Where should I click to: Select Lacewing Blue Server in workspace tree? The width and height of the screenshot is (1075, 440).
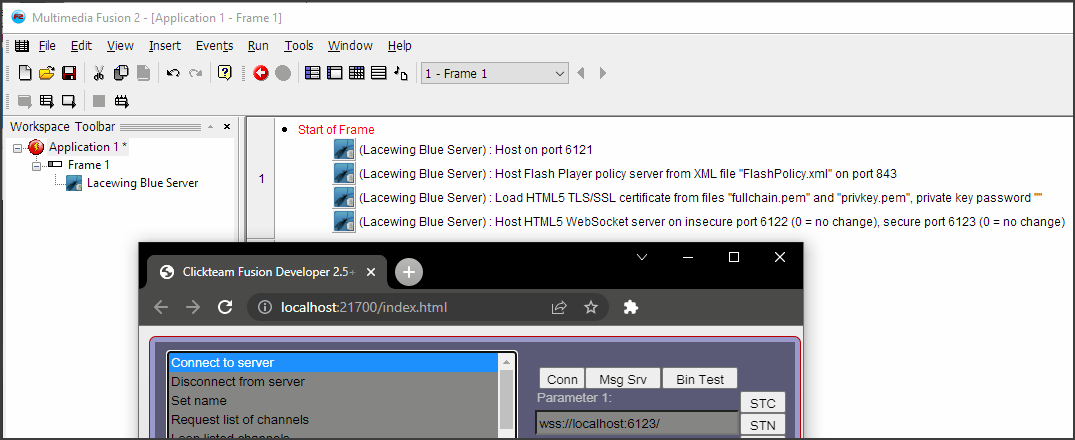tap(142, 183)
